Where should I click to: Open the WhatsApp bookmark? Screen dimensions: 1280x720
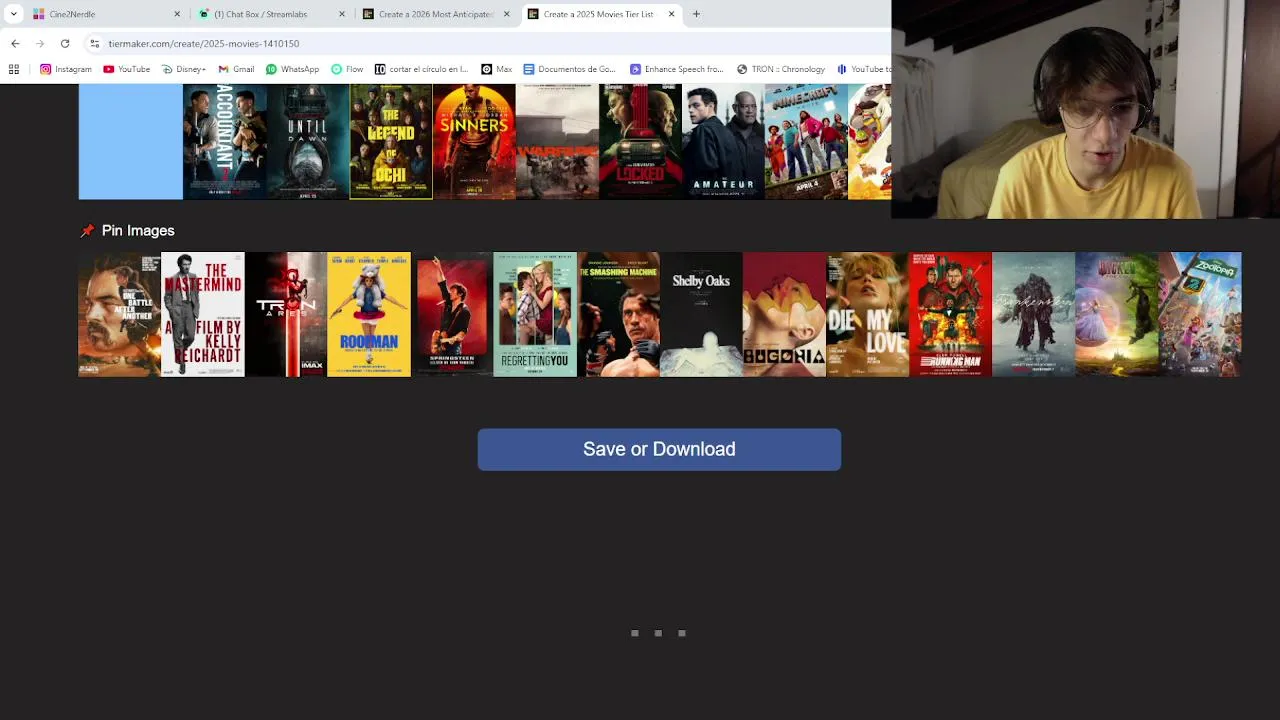pyautogui.click(x=292, y=69)
